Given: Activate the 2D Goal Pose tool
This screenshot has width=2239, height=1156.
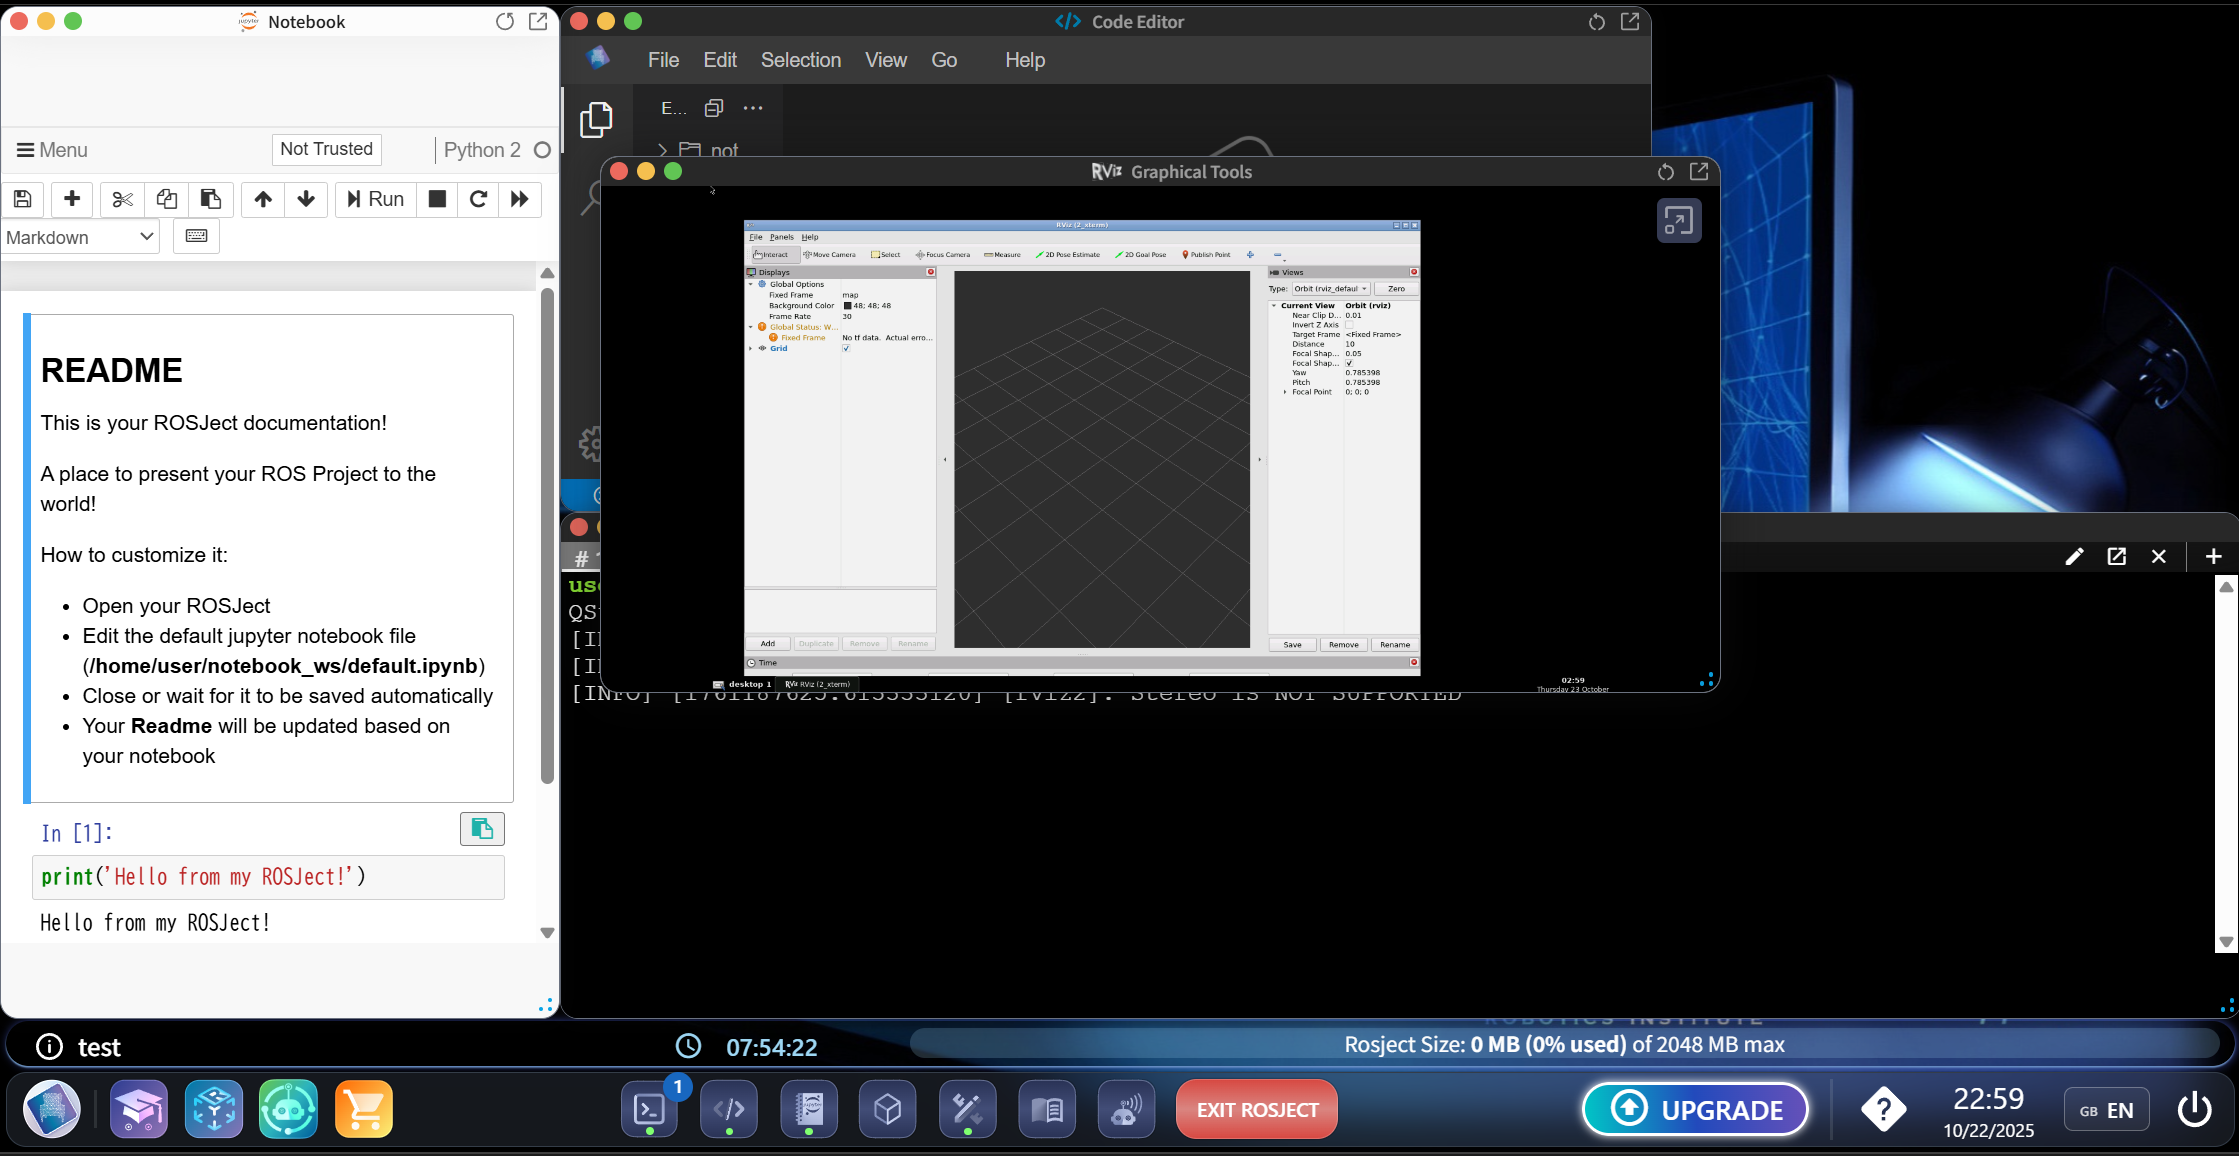Looking at the screenshot, I should click(1141, 255).
